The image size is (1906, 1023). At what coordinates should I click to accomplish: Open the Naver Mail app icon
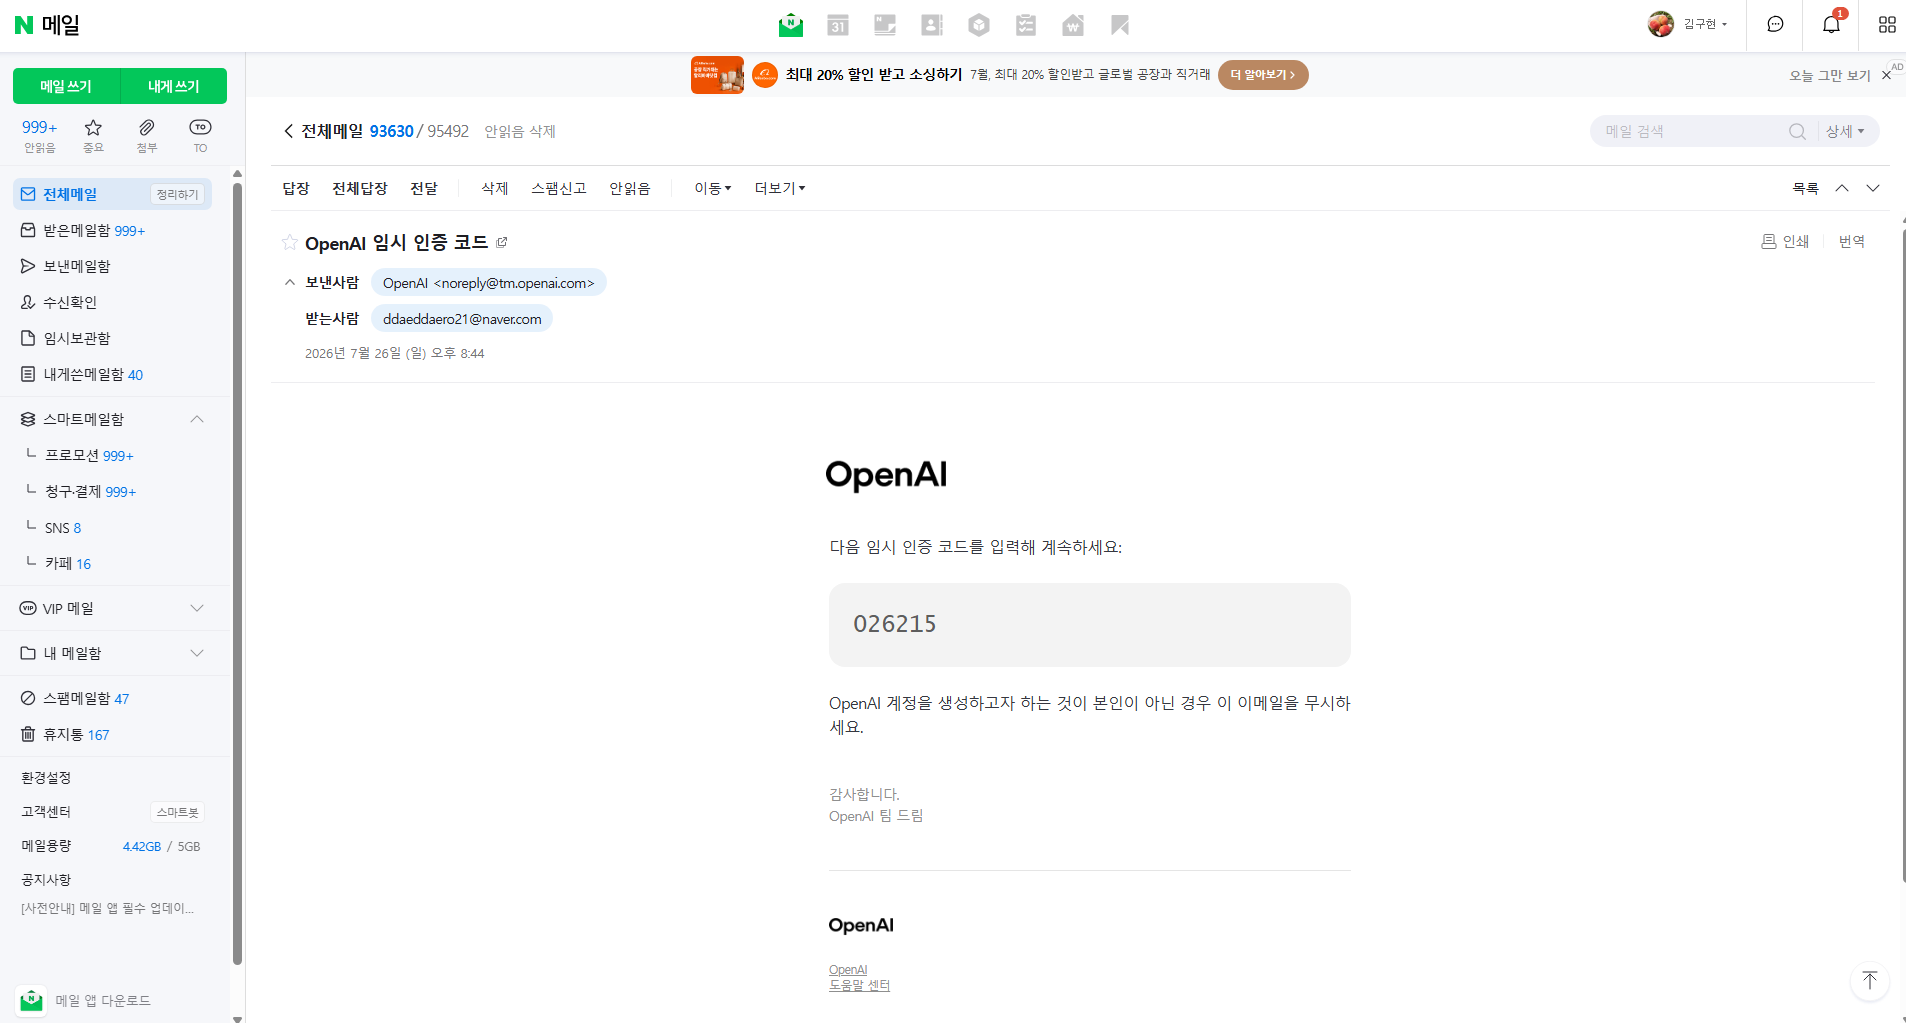pyautogui.click(x=791, y=25)
